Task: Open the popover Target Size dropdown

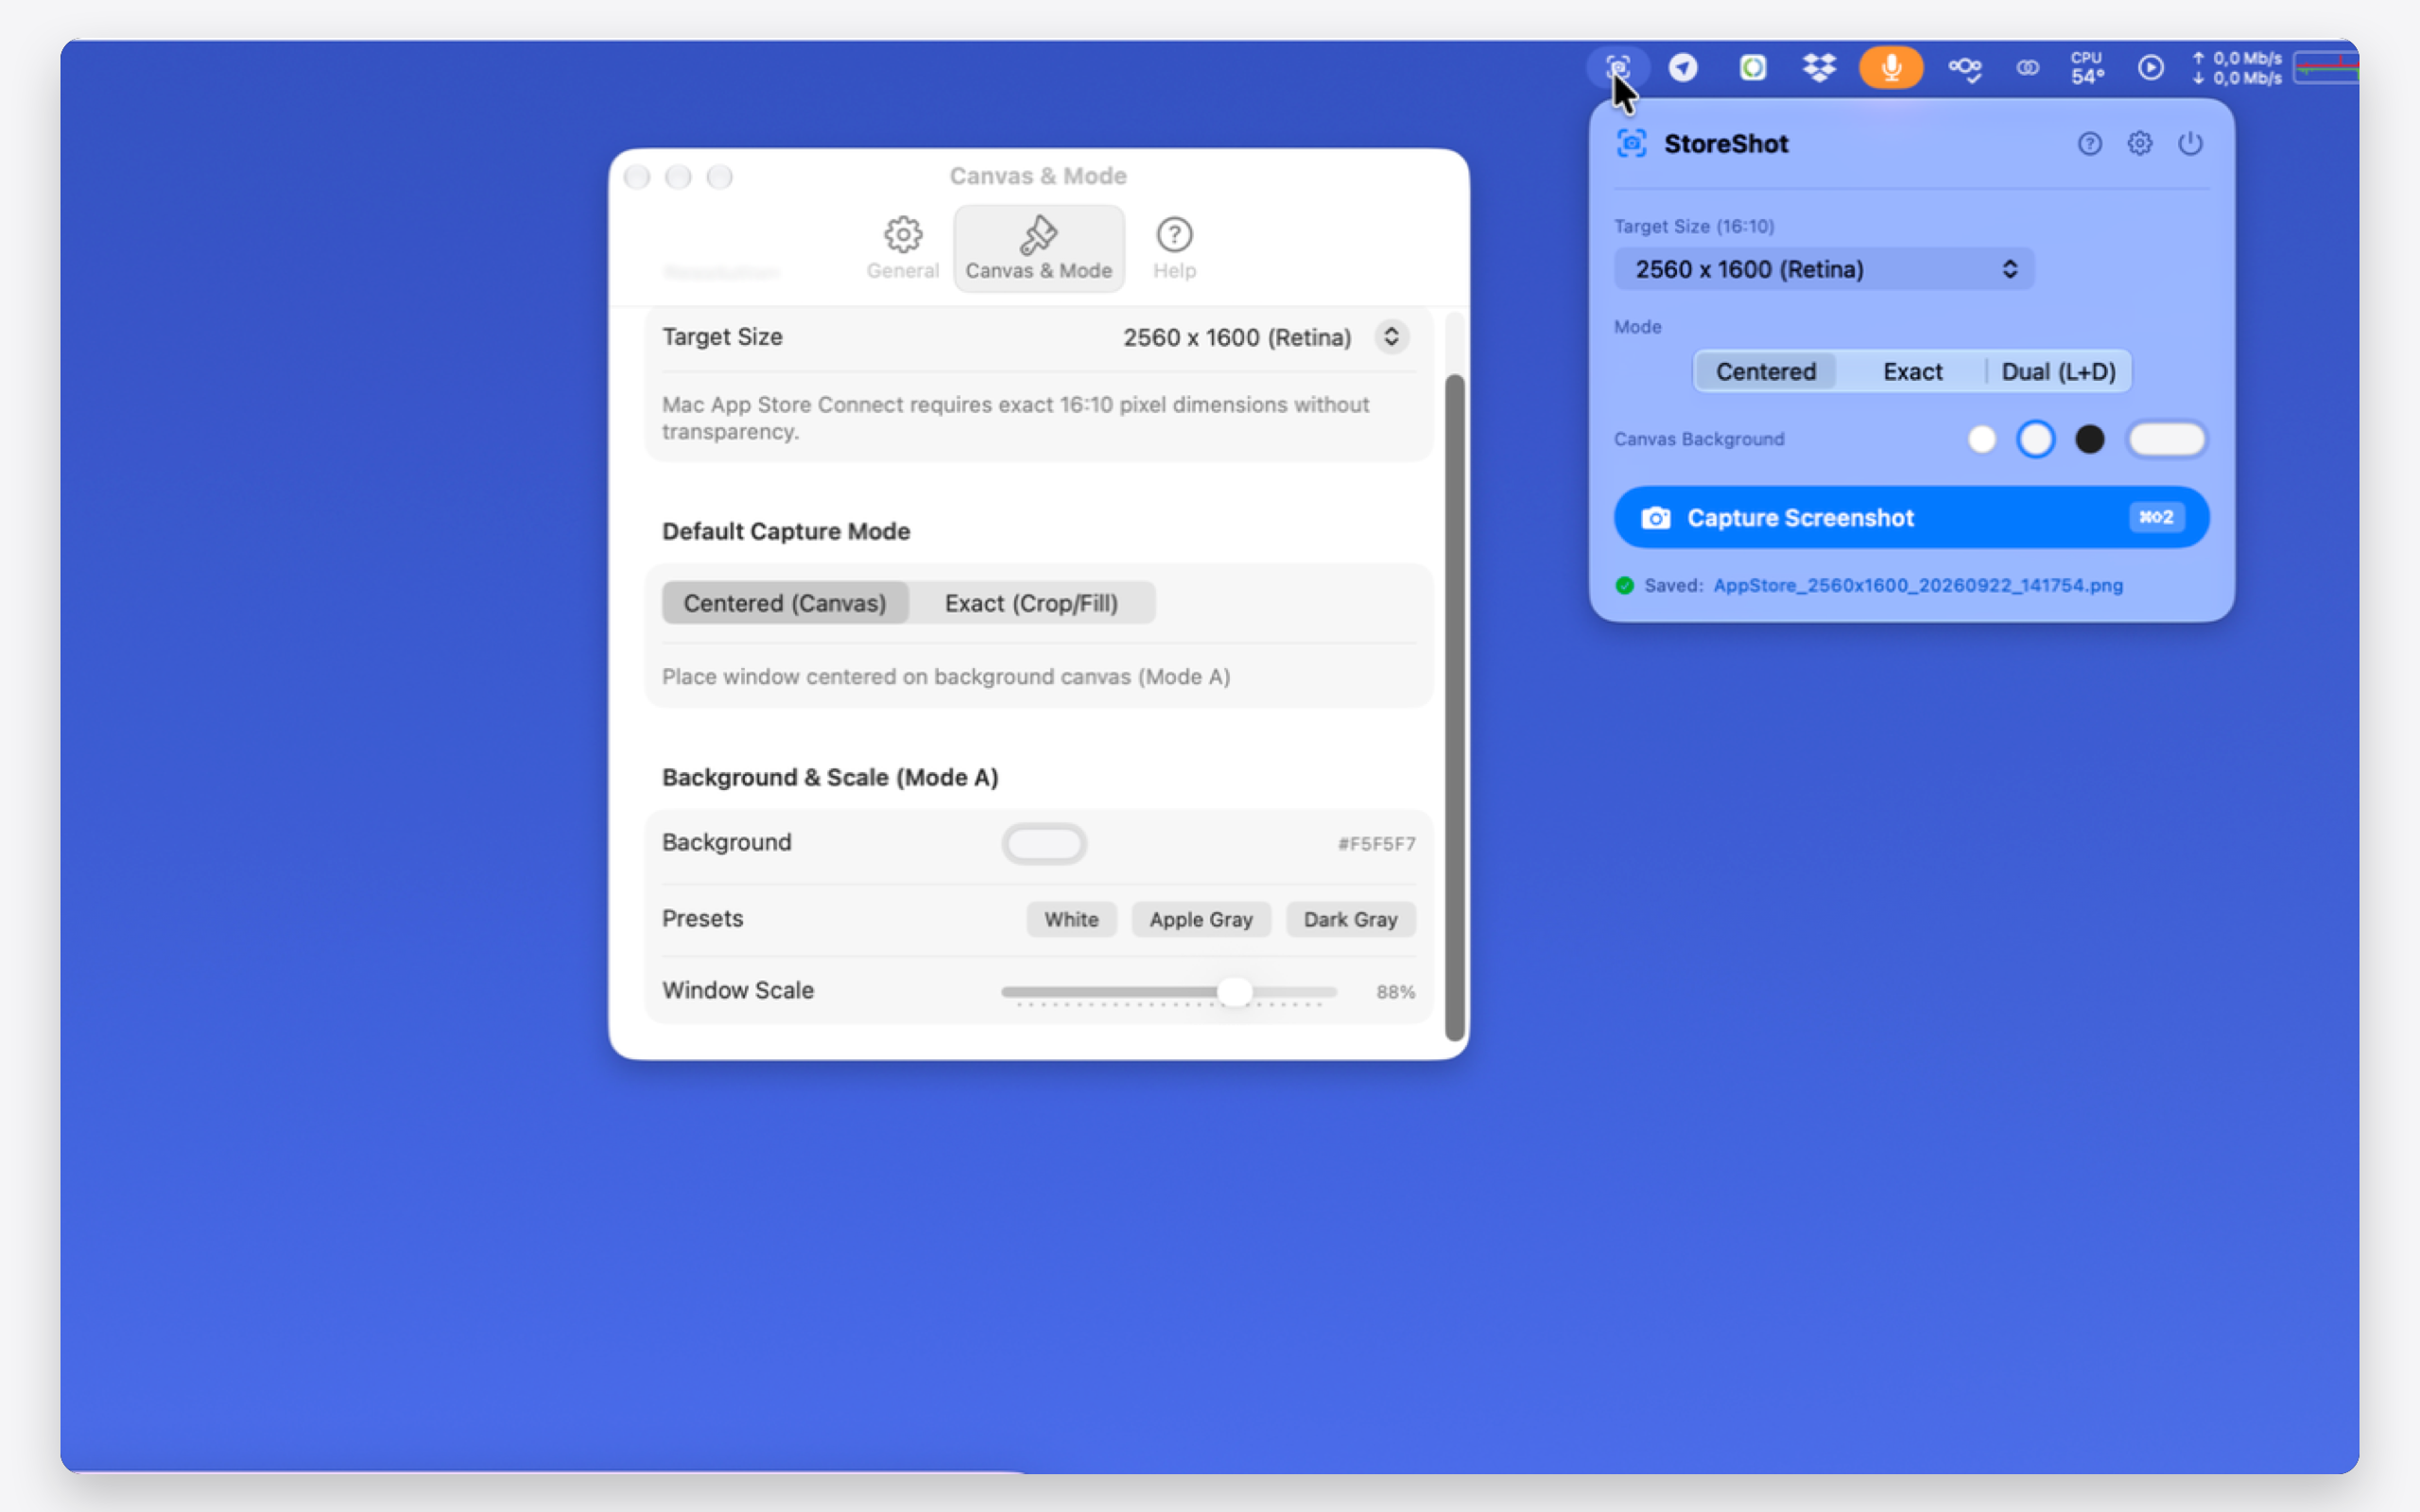Action: coord(1823,269)
